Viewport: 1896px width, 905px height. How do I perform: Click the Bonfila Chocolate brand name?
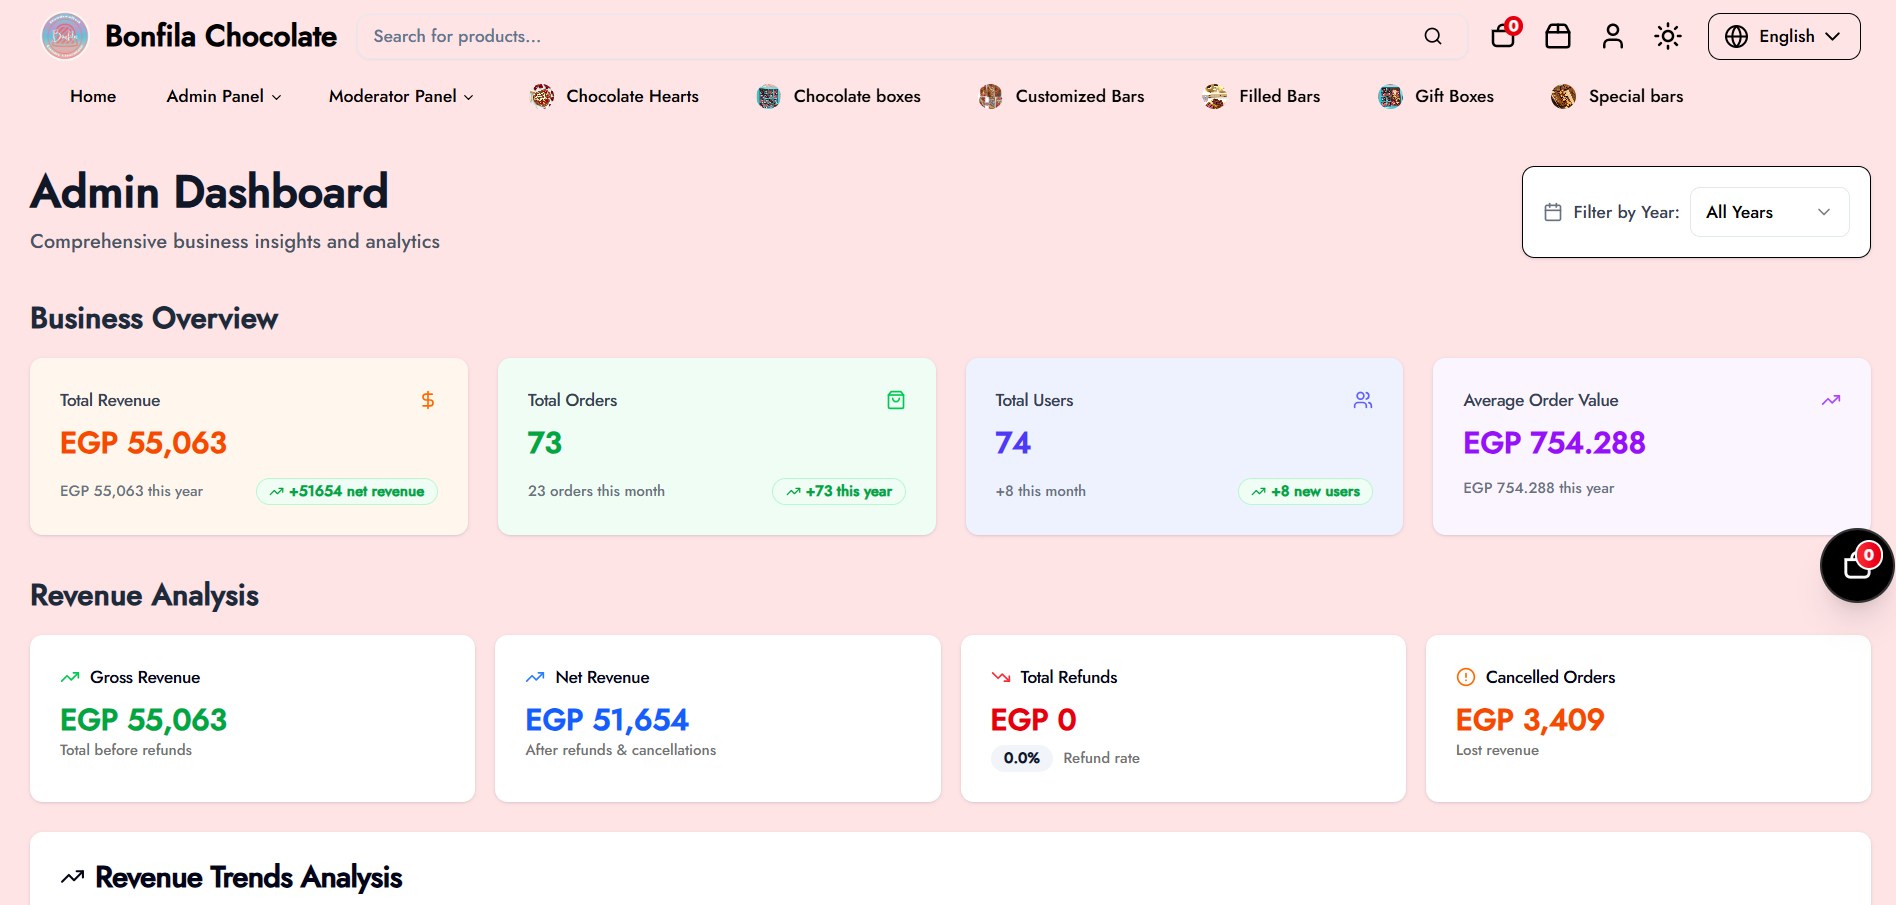(221, 36)
